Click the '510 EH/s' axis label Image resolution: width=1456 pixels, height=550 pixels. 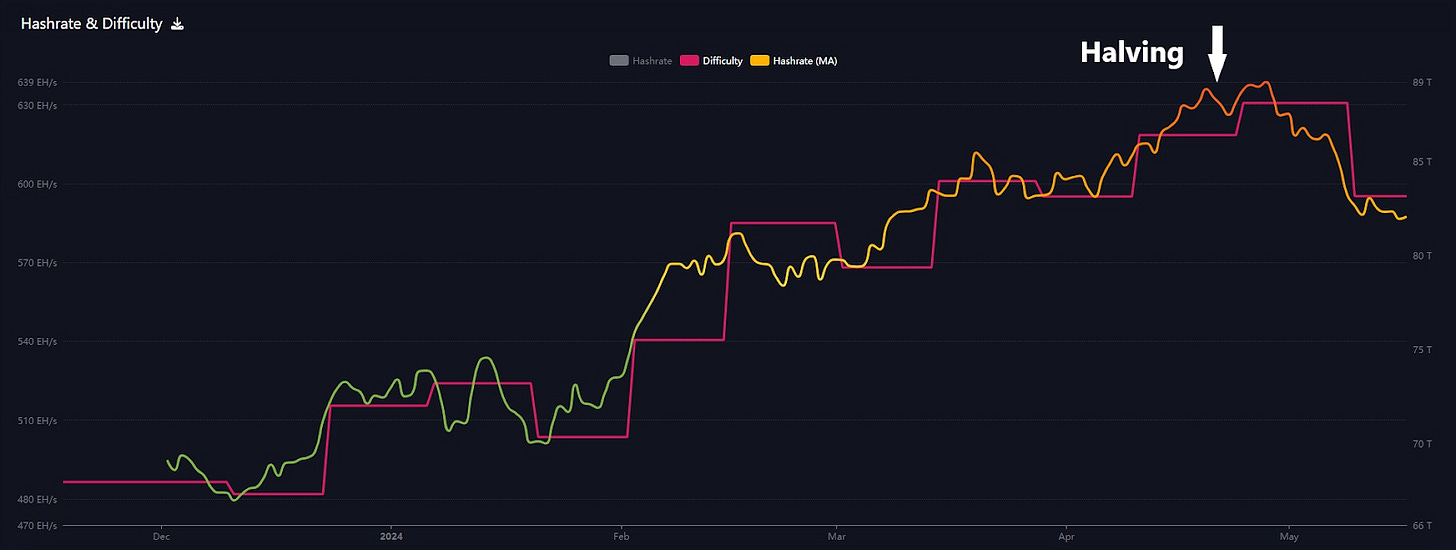[38, 421]
